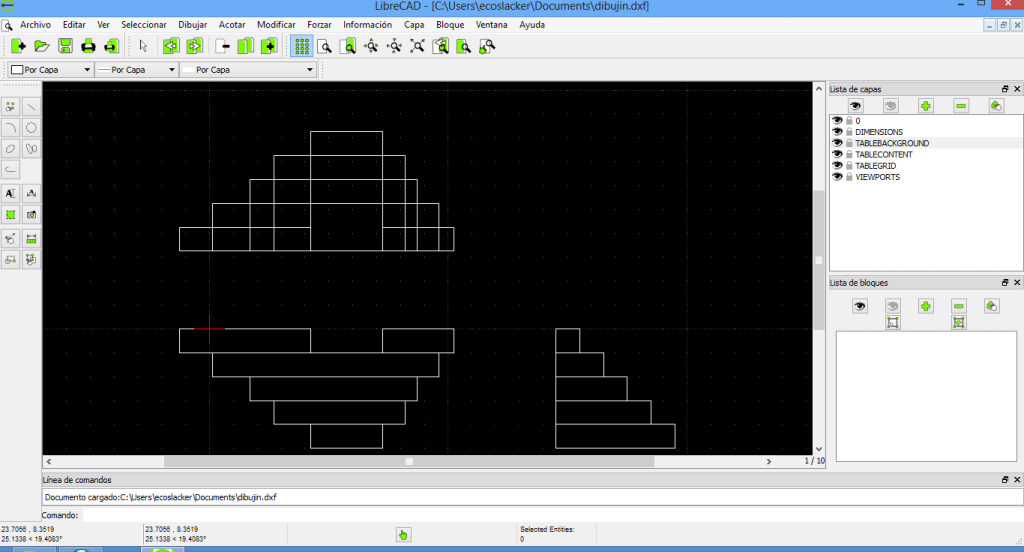Add a new layer with plus icon

[926, 105]
